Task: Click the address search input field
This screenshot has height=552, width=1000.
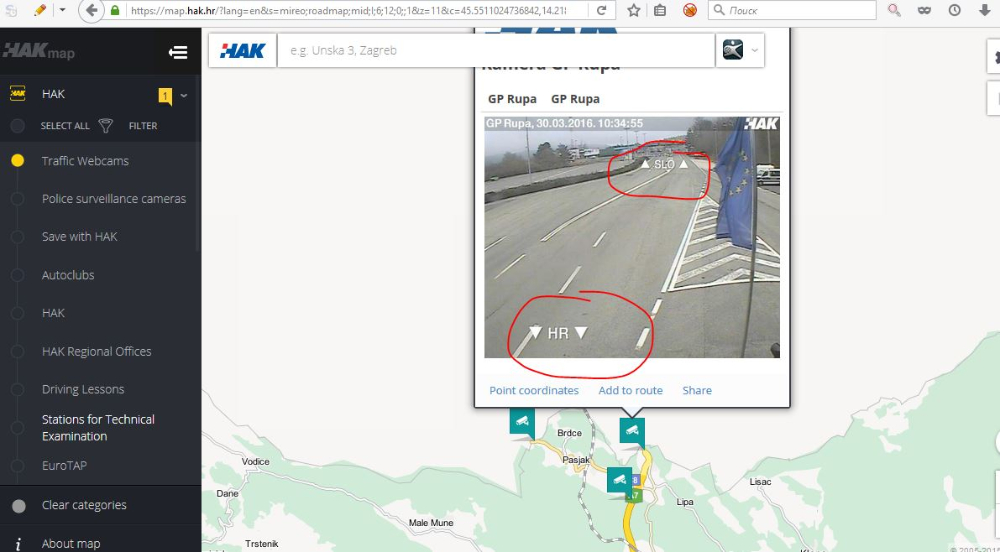Action: 496,50
